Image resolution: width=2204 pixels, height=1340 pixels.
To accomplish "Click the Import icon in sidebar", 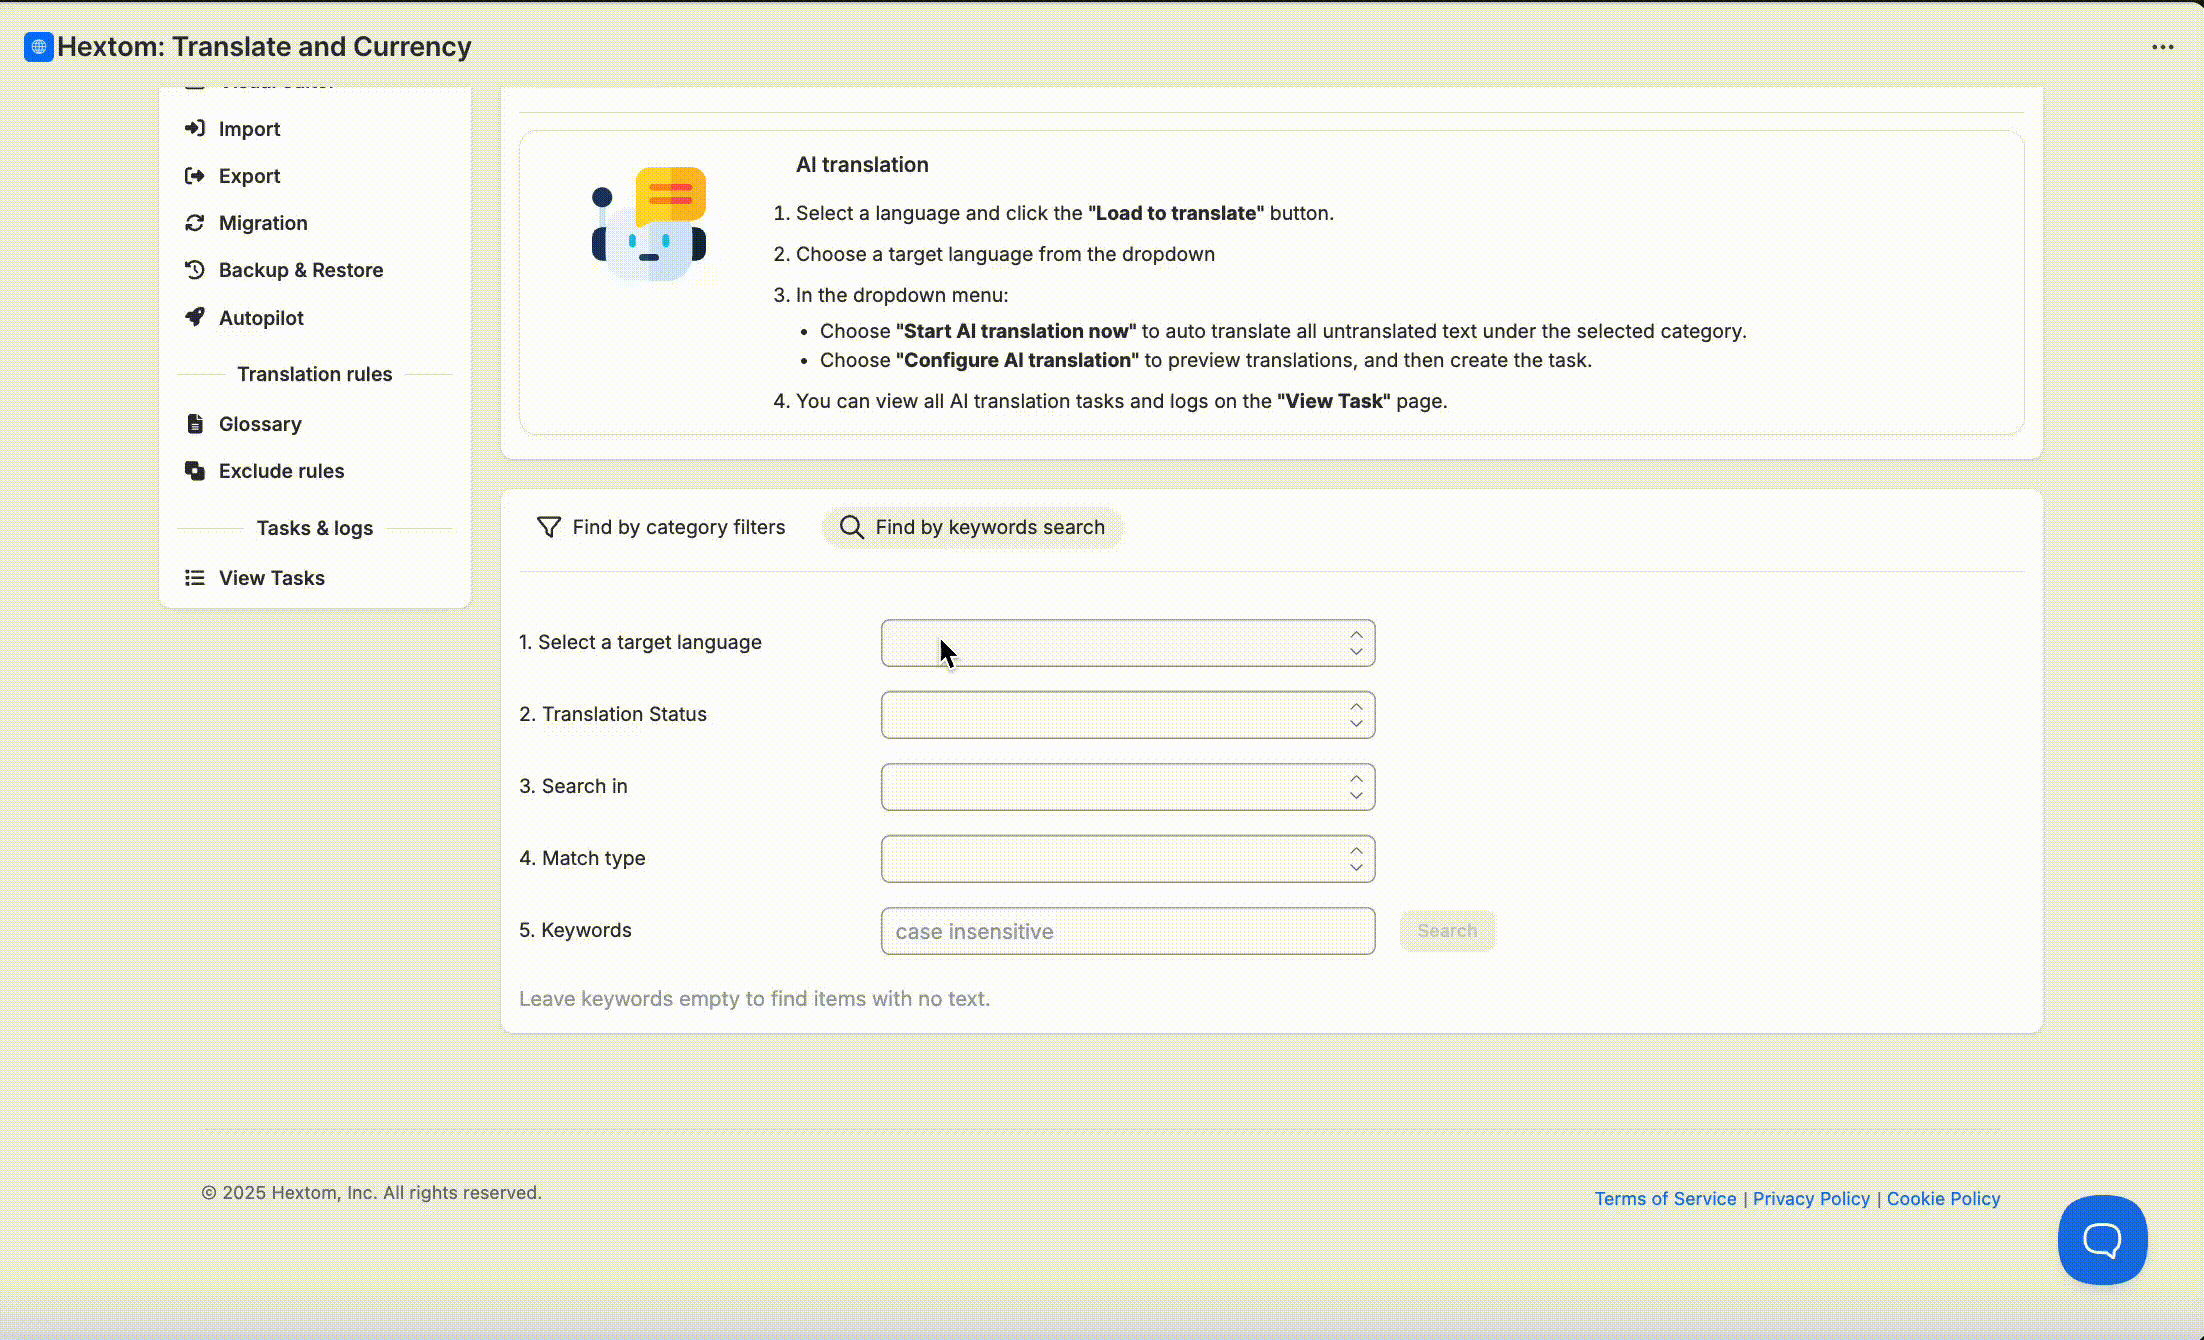I will [x=195, y=128].
